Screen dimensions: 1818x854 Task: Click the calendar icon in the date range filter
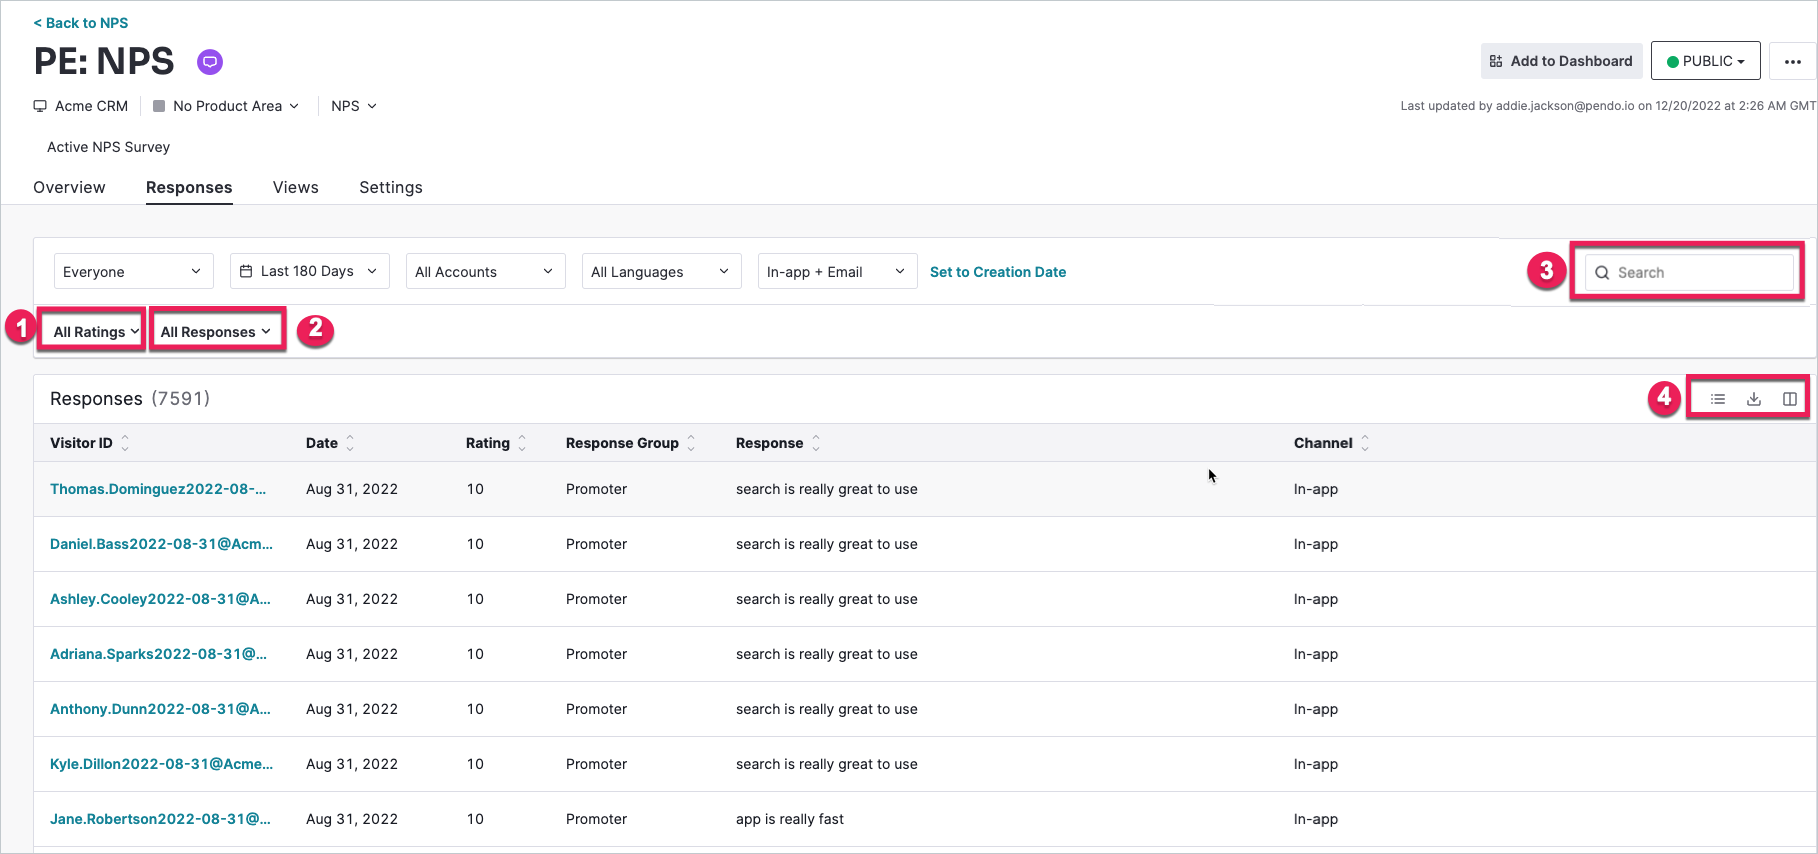pyautogui.click(x=246, y=271)
